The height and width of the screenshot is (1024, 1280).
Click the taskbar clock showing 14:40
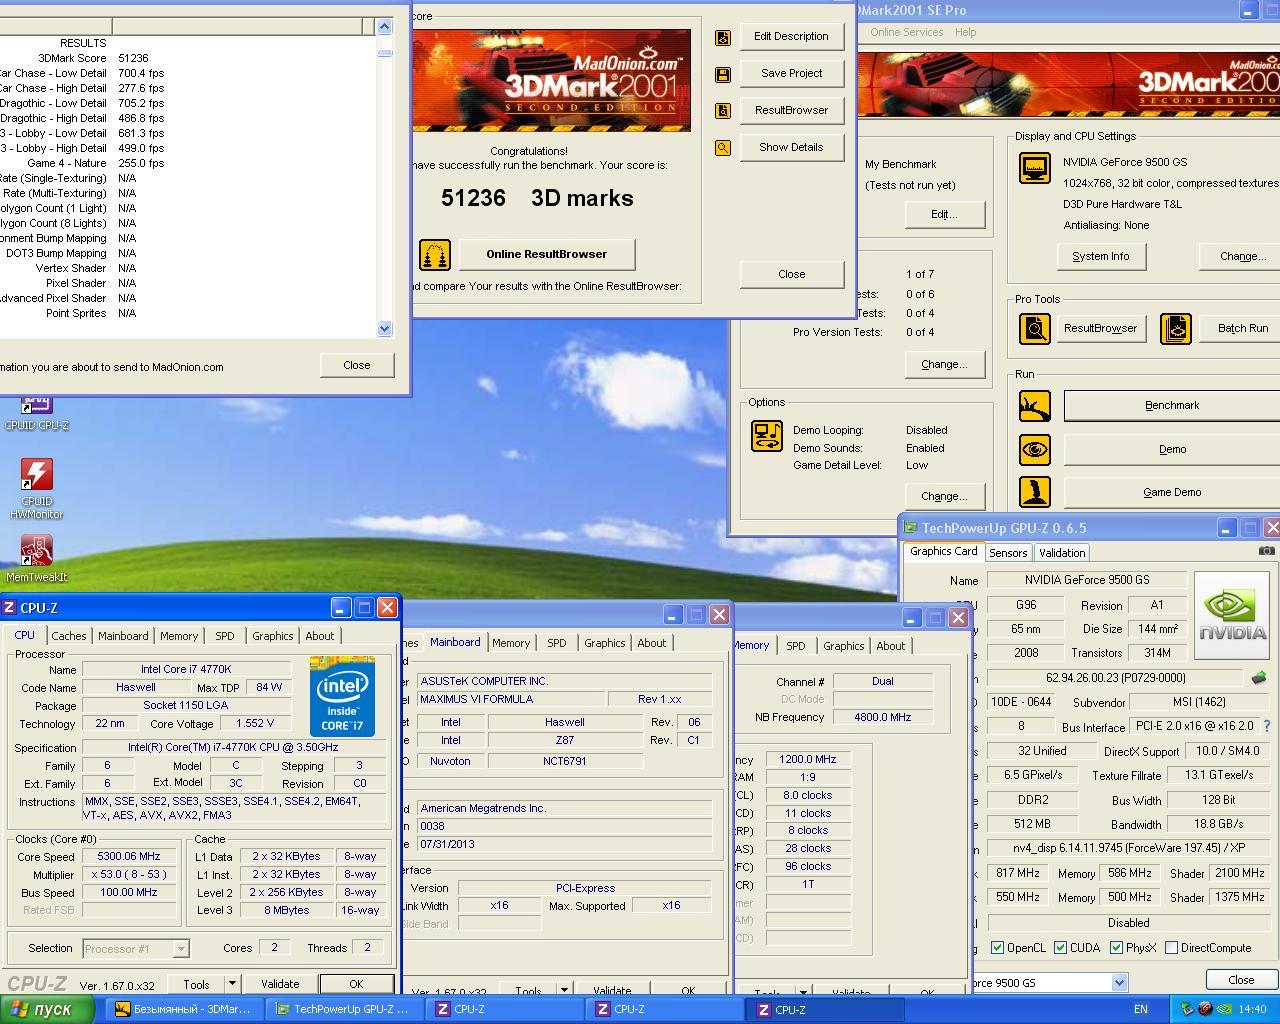[x=1252, y=1010]
